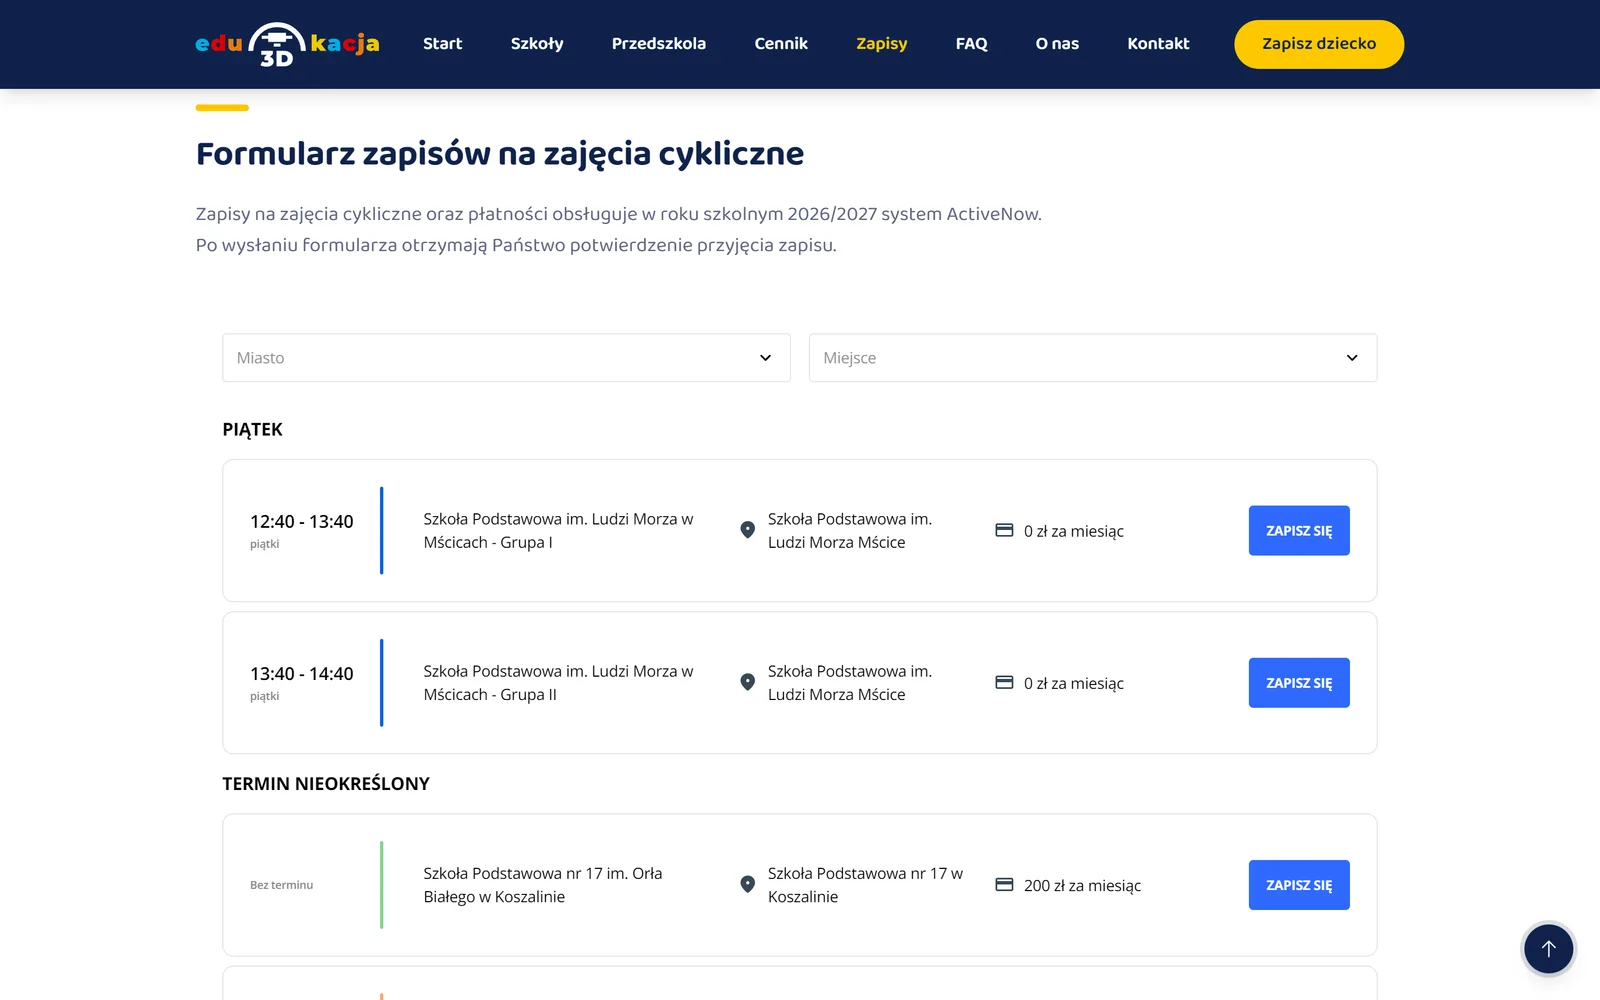Open the FAQ page
This screenshot has width=1600, height=1000.
point(971,44)
